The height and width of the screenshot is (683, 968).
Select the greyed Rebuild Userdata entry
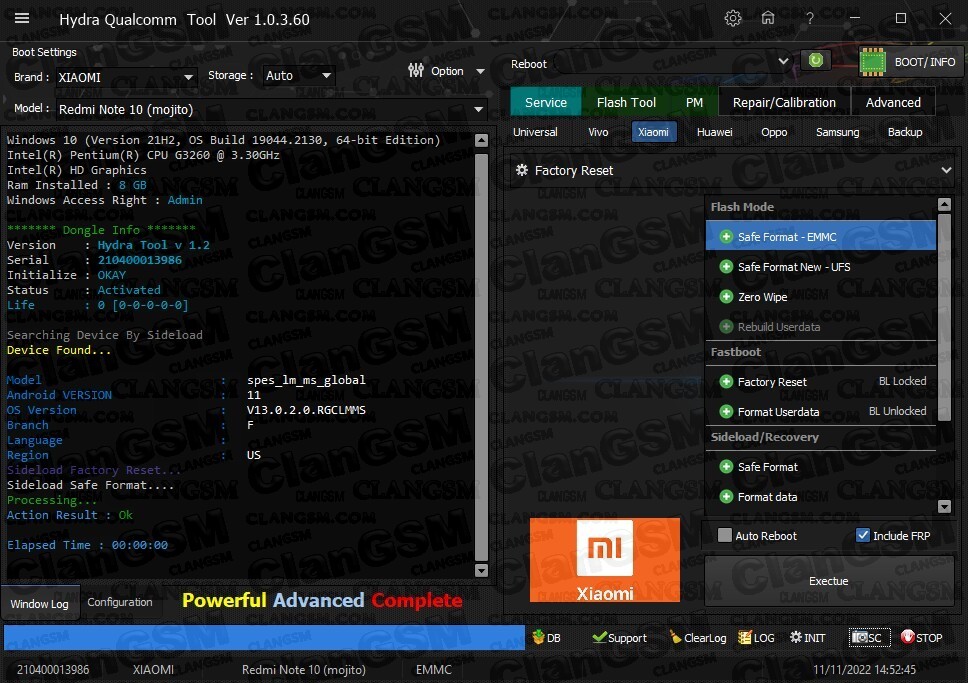pyautogui.click(x=820, y=327)
